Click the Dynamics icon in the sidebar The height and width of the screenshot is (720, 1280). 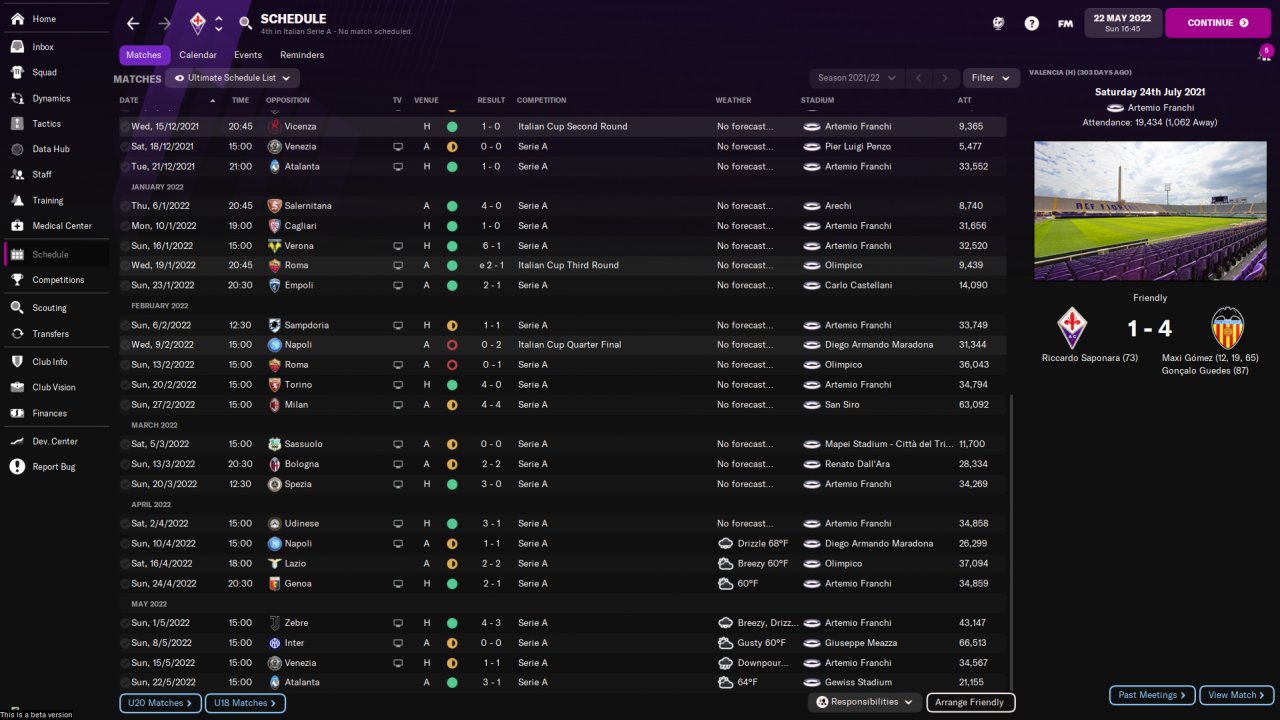[17, 98]
